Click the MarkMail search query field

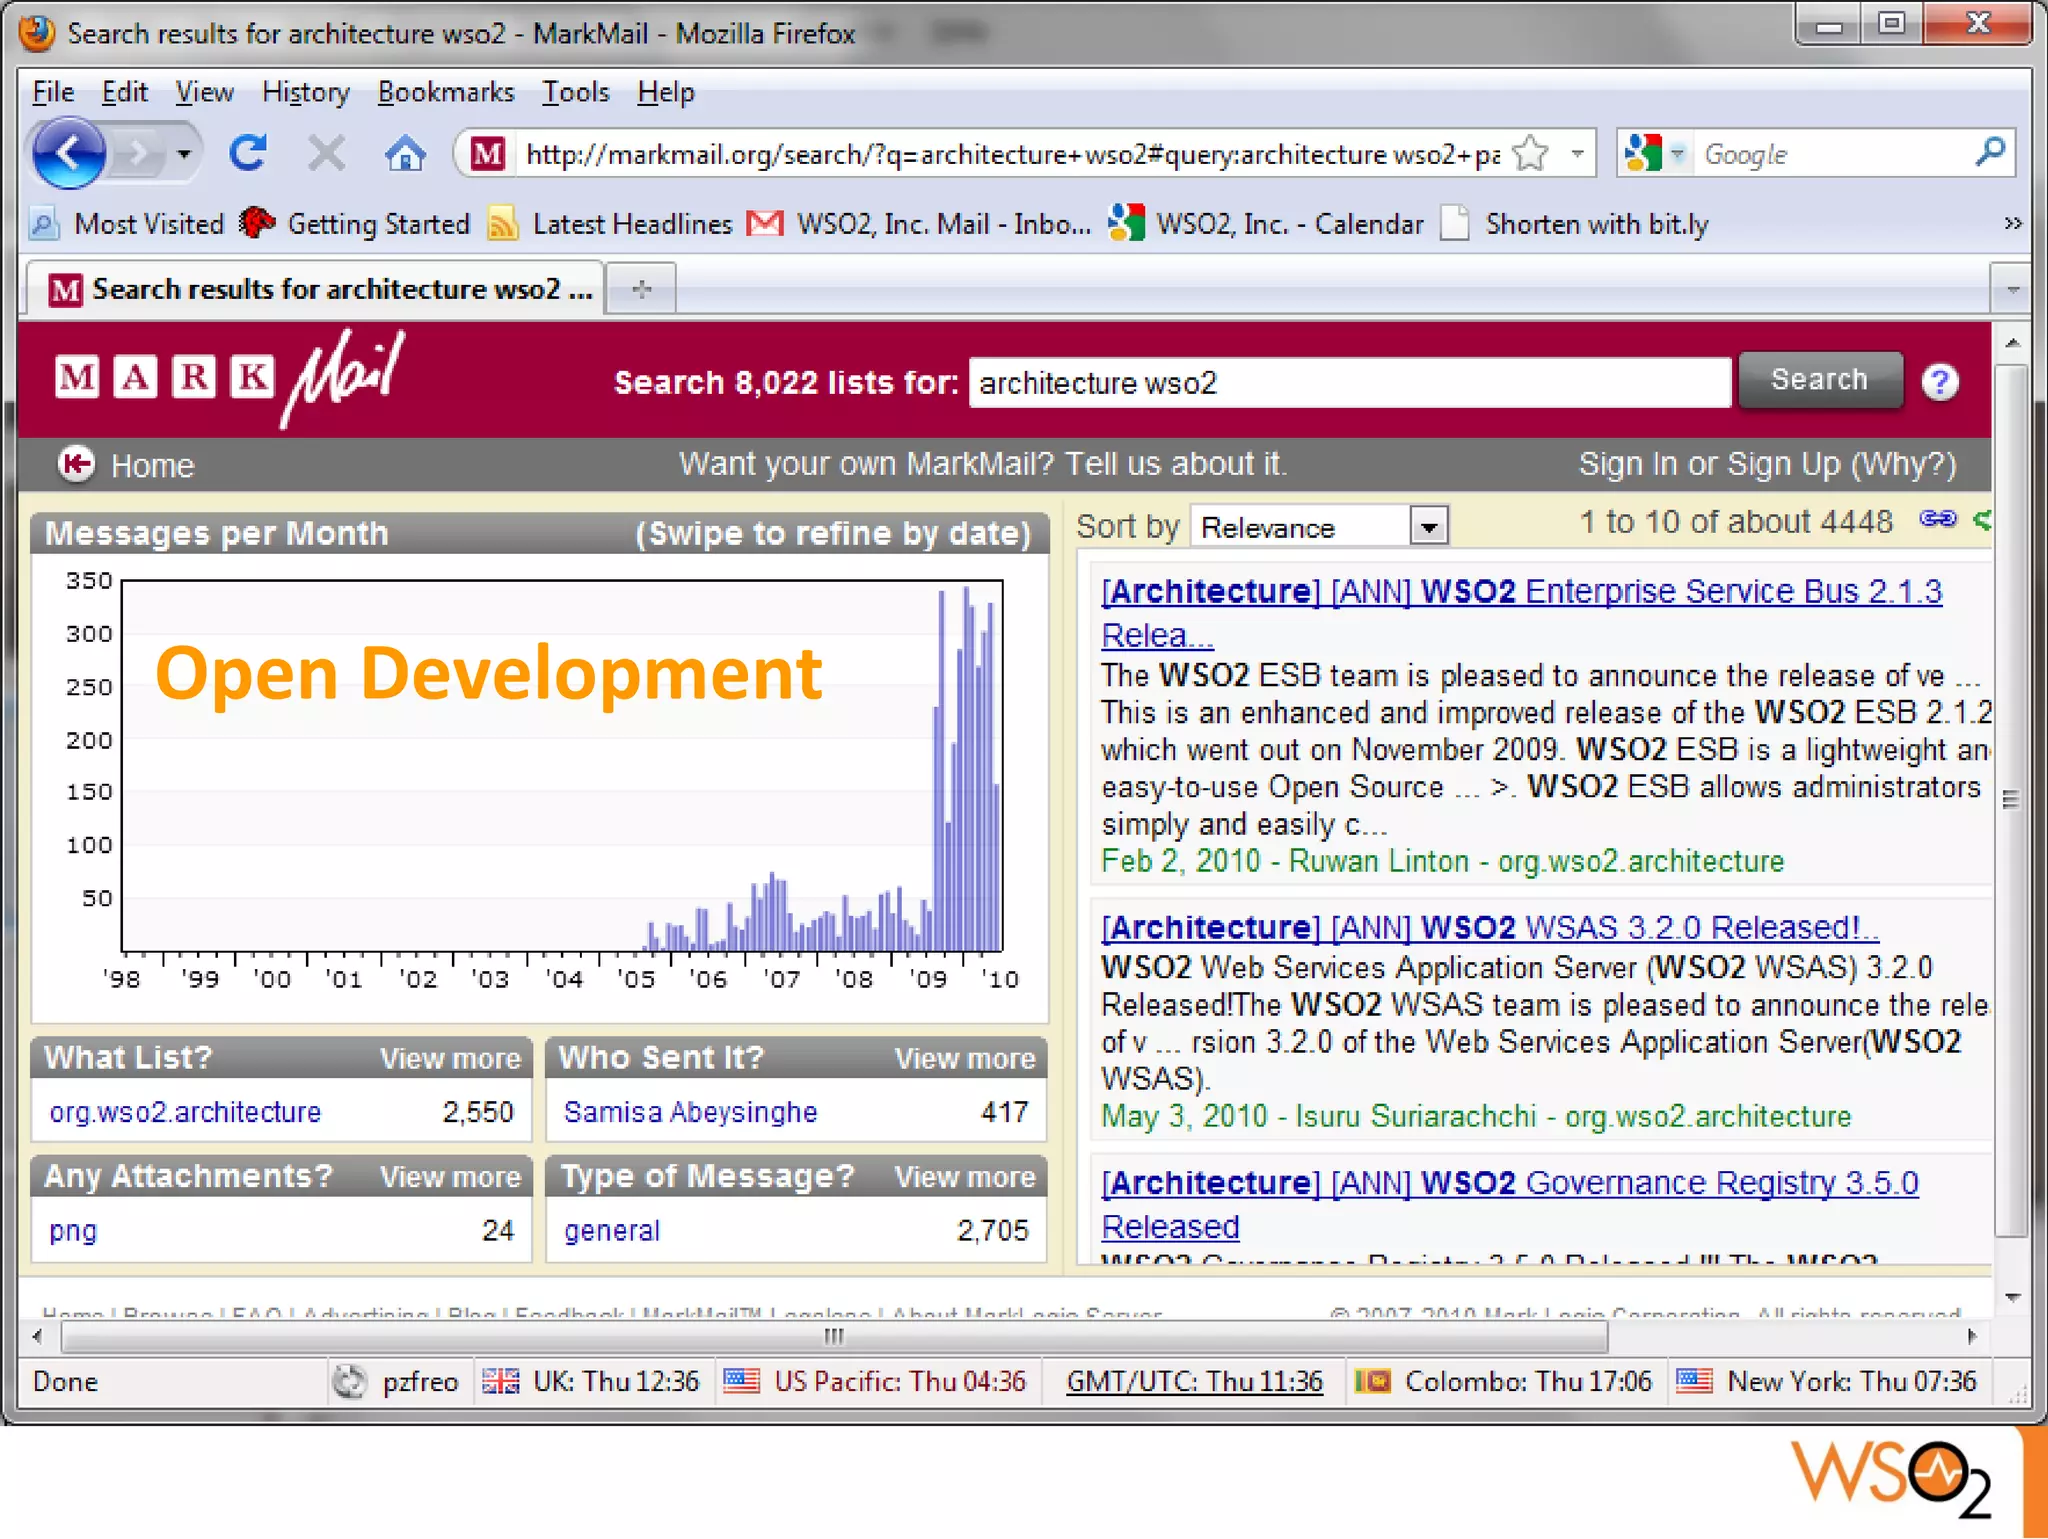[1350, 383]
